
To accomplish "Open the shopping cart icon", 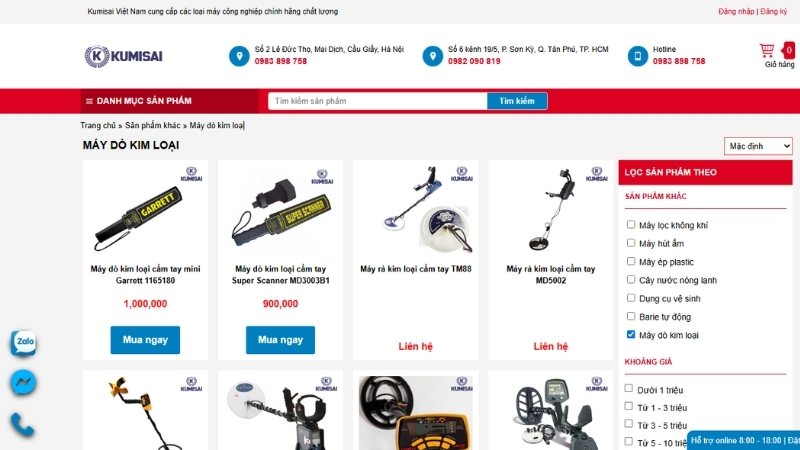I will [766, 51].
